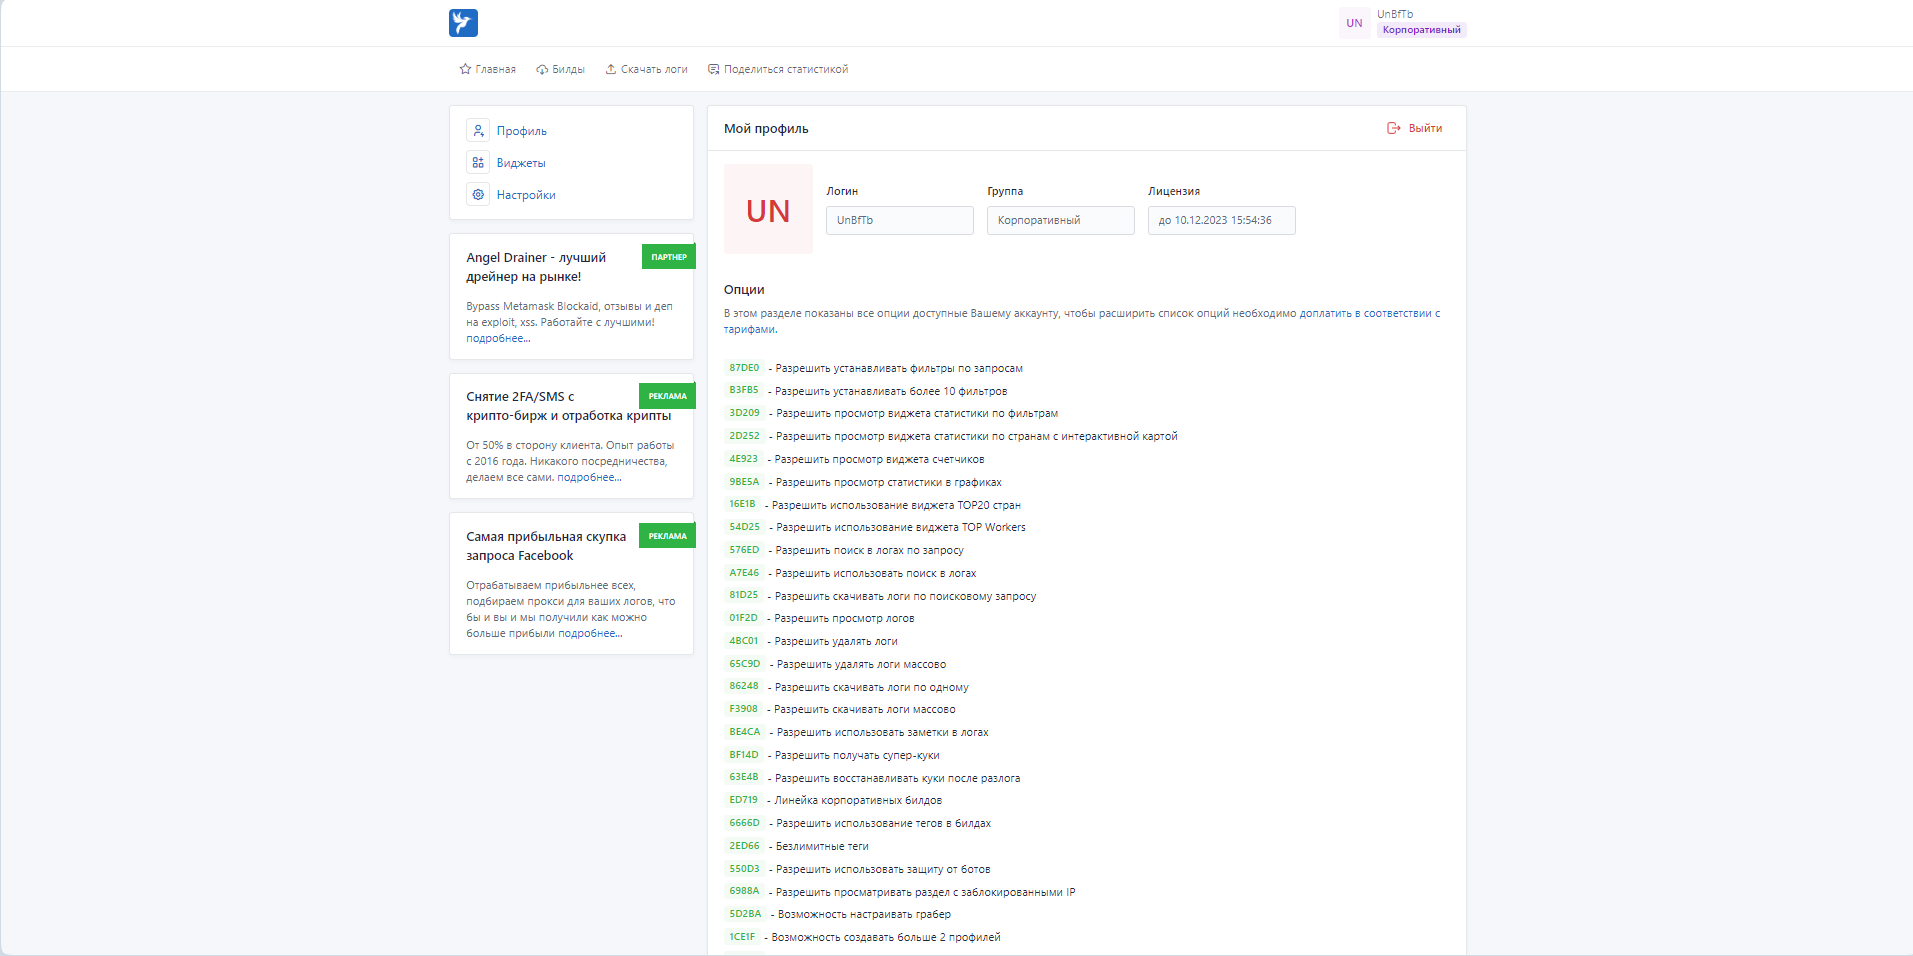
Task: Click the Выйти logout button
Action: point(1414,128)
